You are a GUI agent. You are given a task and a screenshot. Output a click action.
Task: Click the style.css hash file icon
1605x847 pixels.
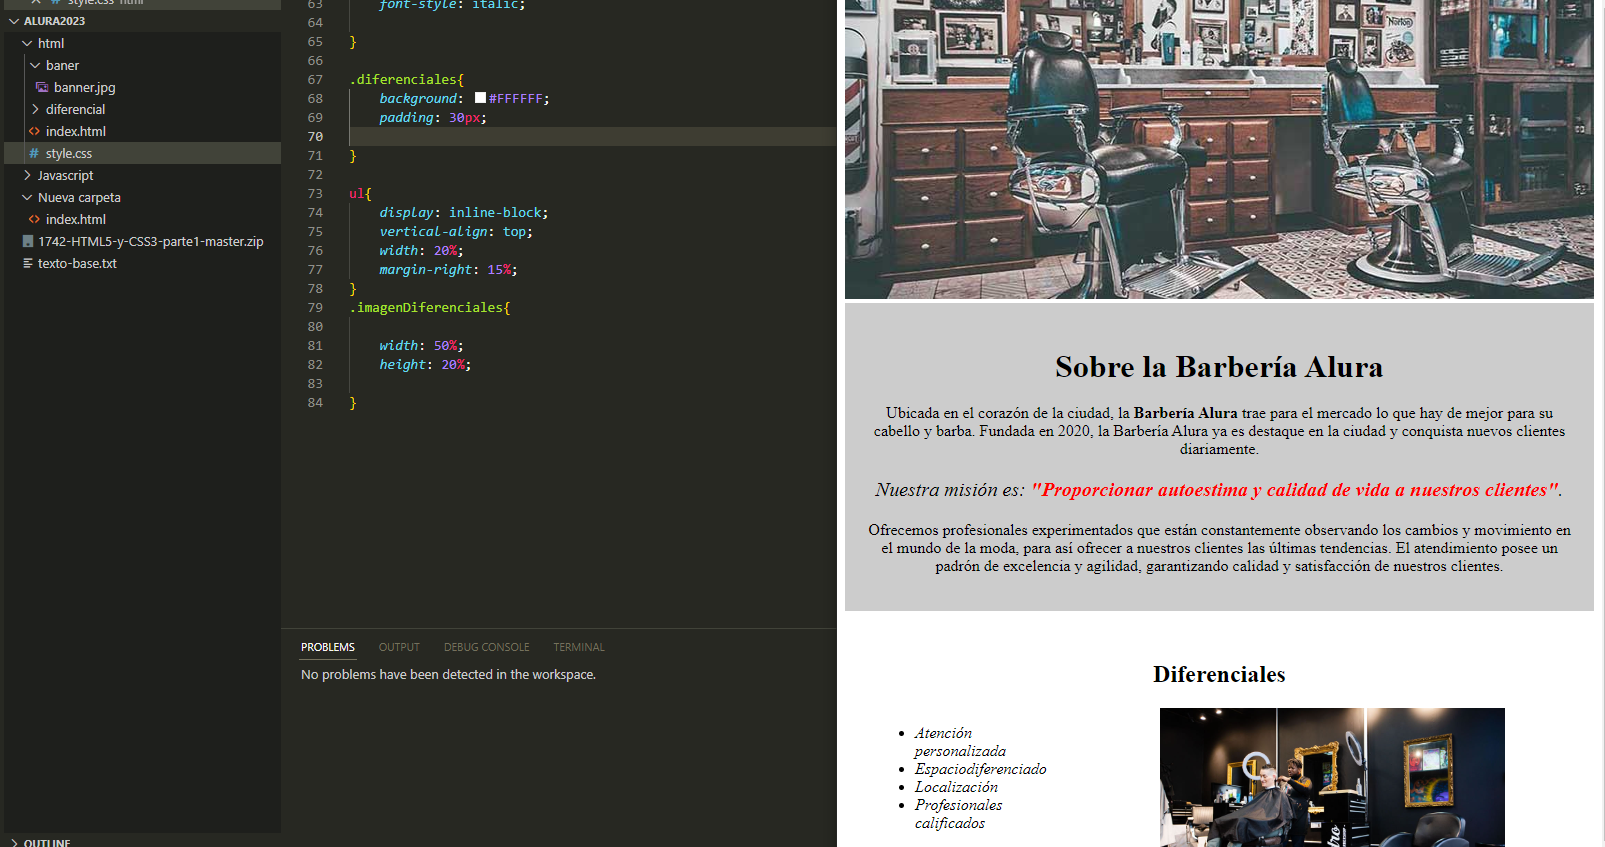[x=34, y=153]
